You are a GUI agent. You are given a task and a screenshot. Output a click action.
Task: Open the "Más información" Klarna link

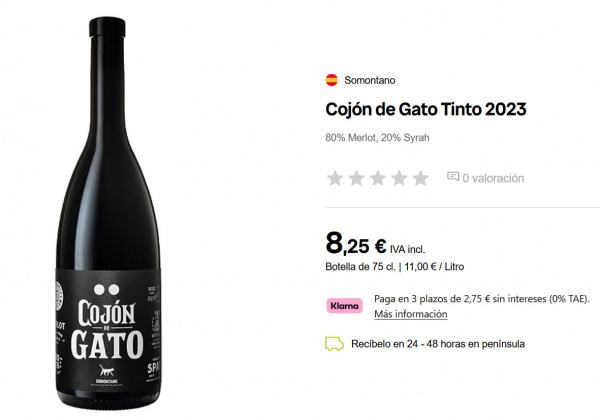point(410,314)
